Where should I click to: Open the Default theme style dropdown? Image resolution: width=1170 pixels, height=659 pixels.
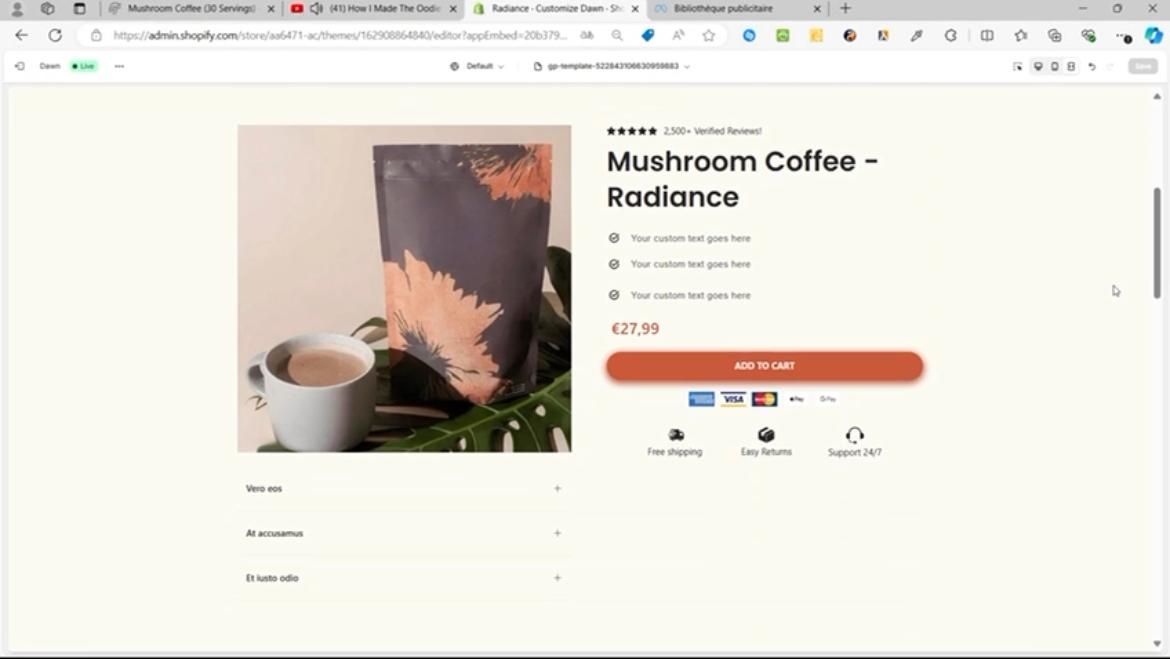click(477, 66)
